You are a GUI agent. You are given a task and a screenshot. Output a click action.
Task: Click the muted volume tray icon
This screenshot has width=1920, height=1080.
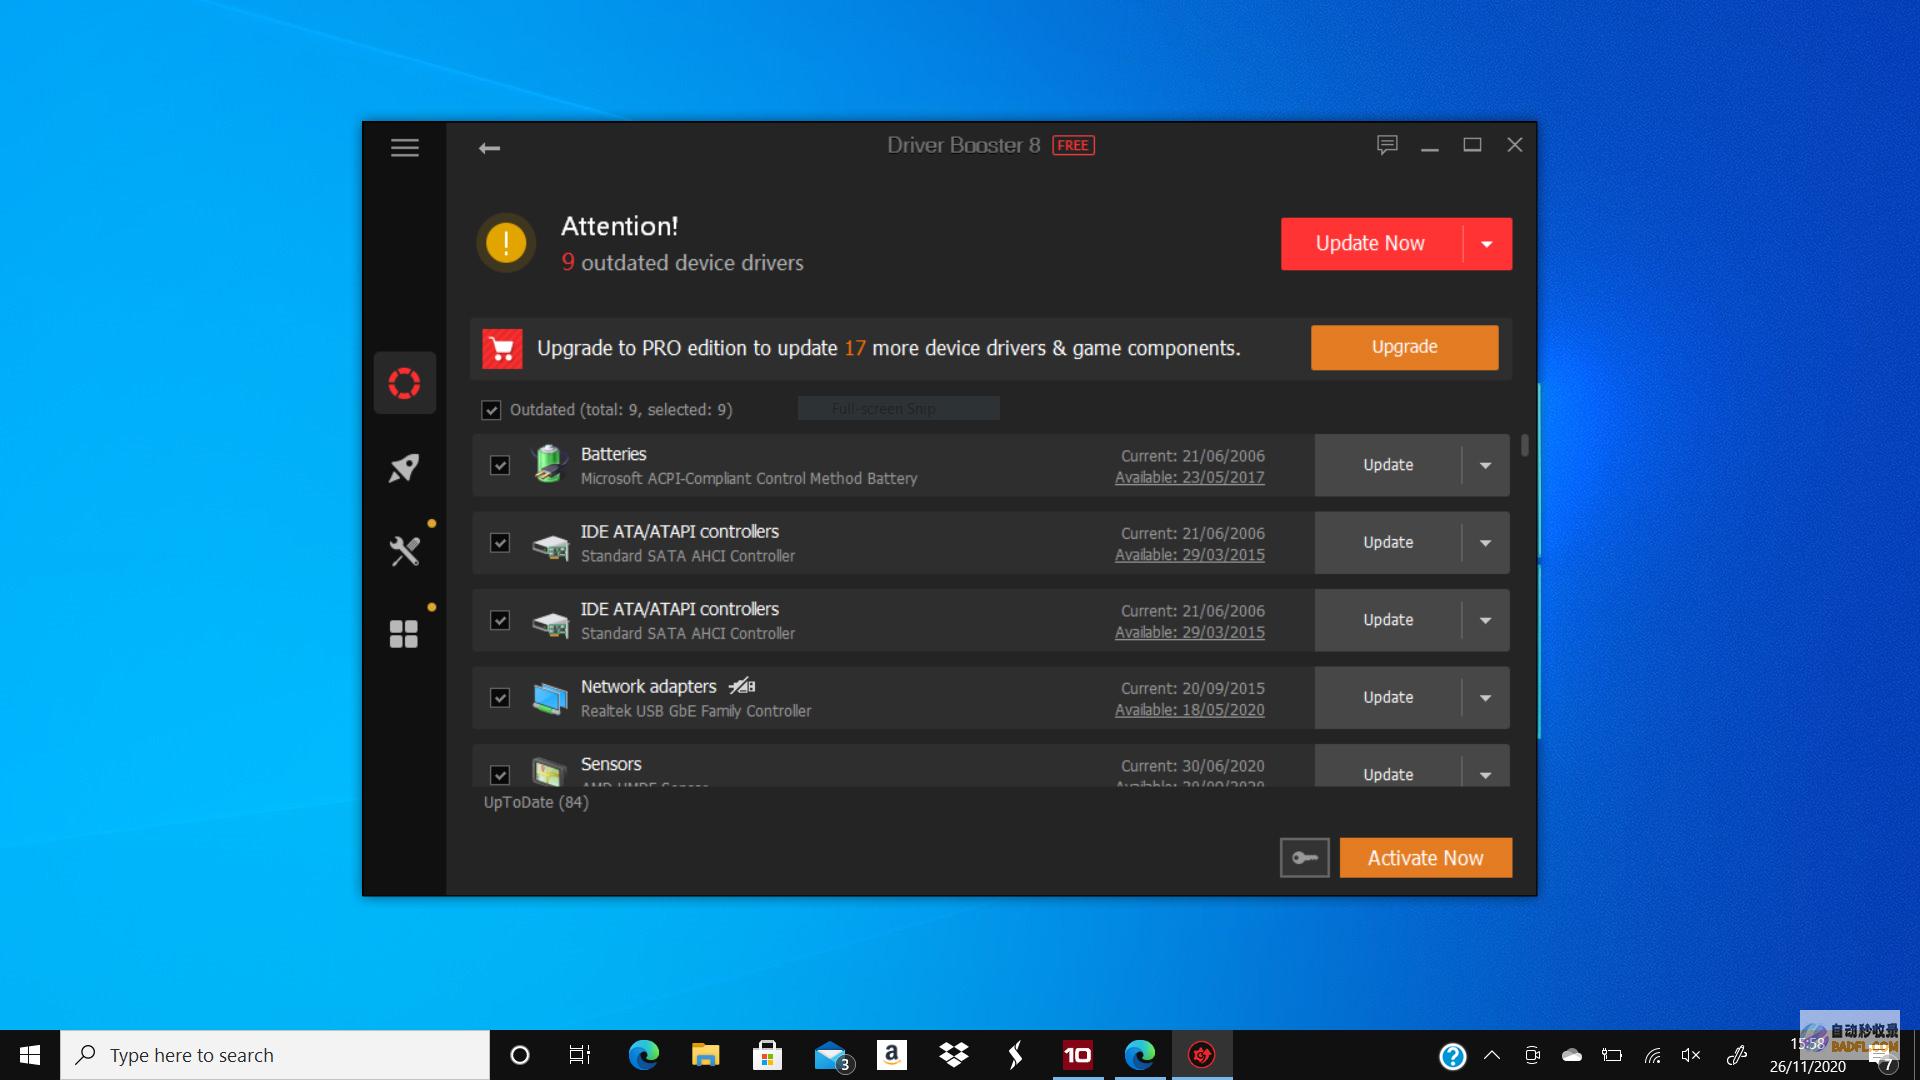[x=1691, y=1055]
